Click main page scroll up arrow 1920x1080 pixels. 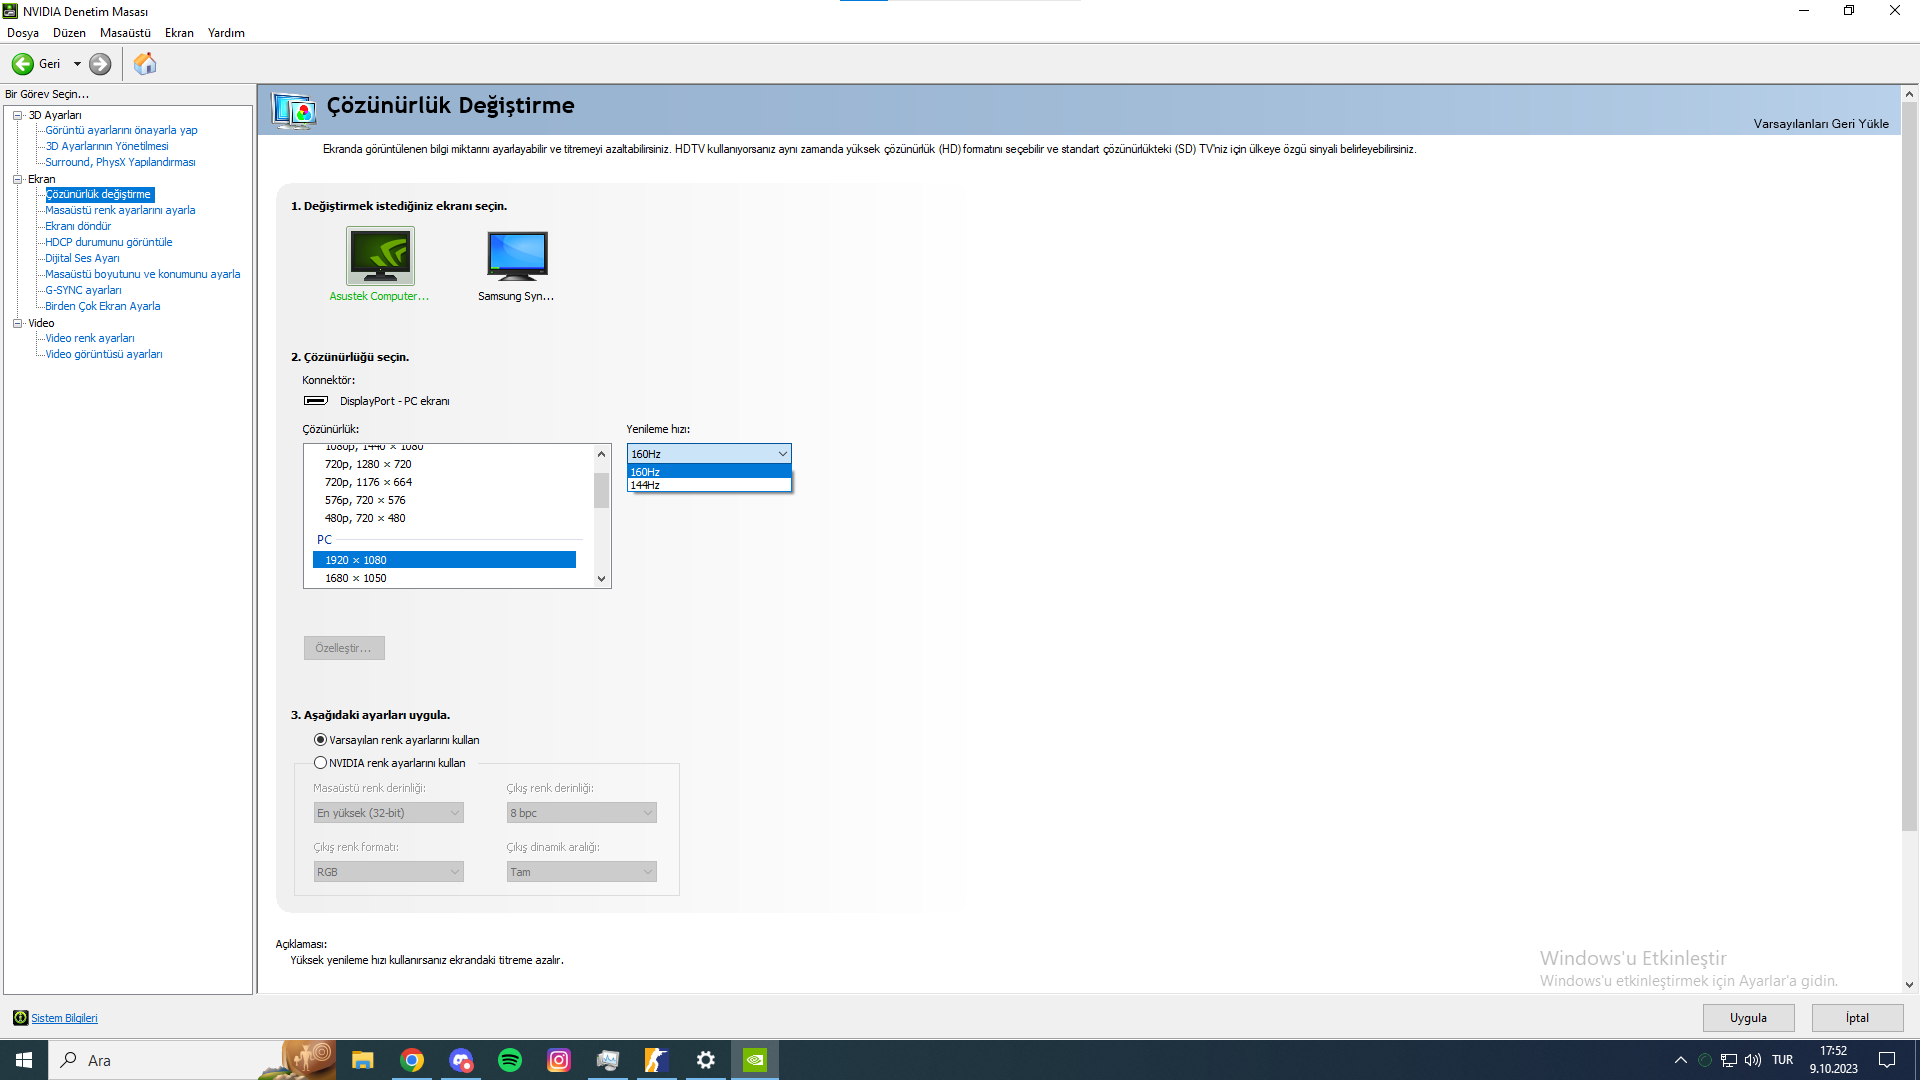click(x=1909, y=94)
